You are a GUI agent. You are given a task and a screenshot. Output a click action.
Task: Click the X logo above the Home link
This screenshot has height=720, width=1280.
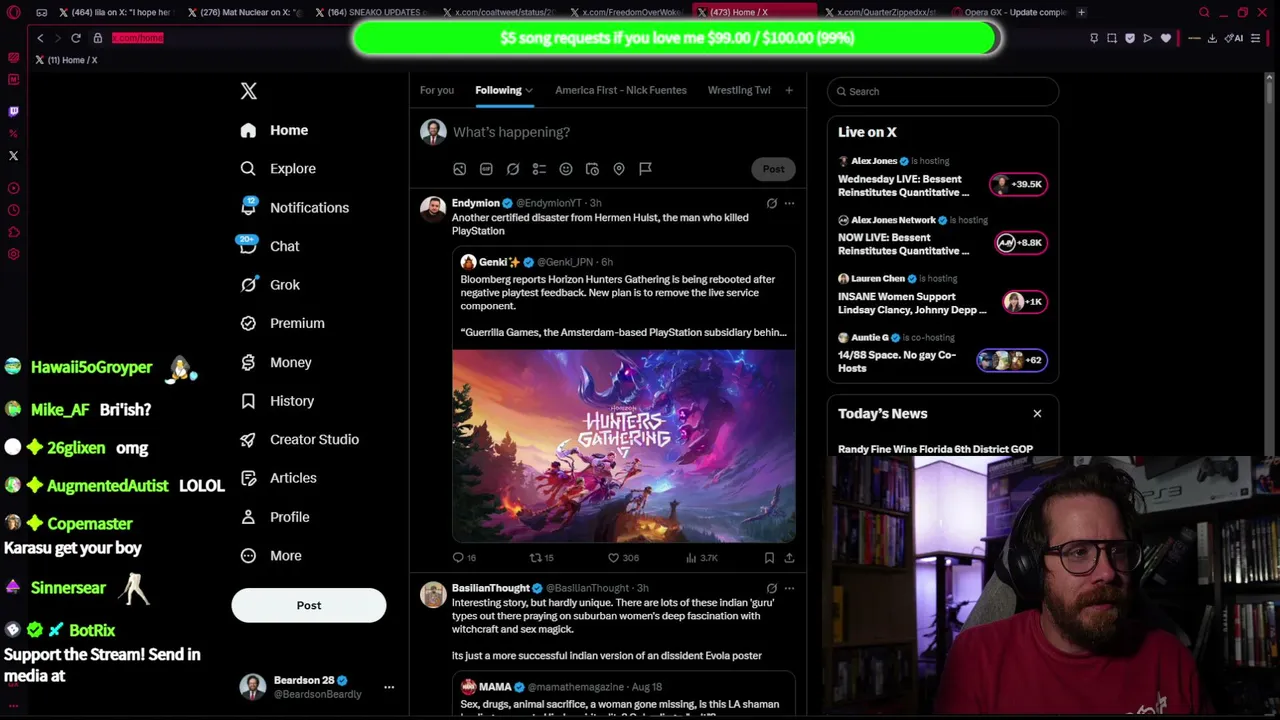(249, 91)
